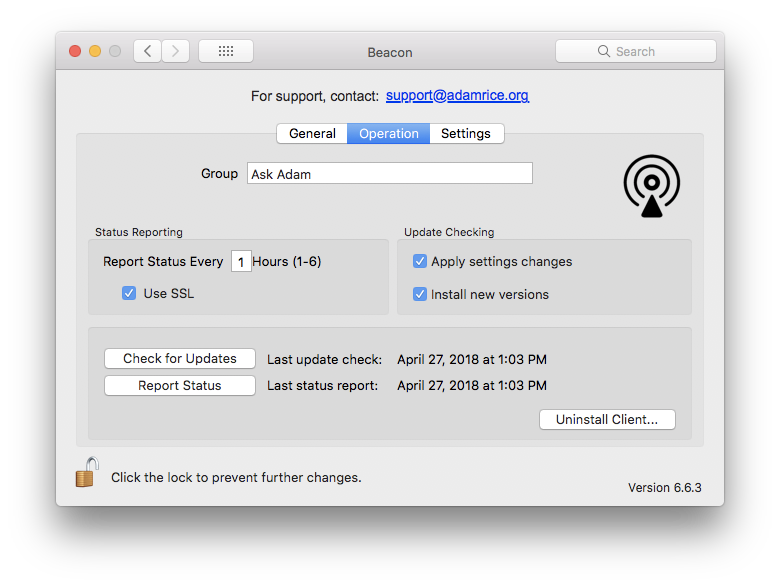Uncheck Install new versions
Screen dimensions: 780x586
(x=420, y=294)
